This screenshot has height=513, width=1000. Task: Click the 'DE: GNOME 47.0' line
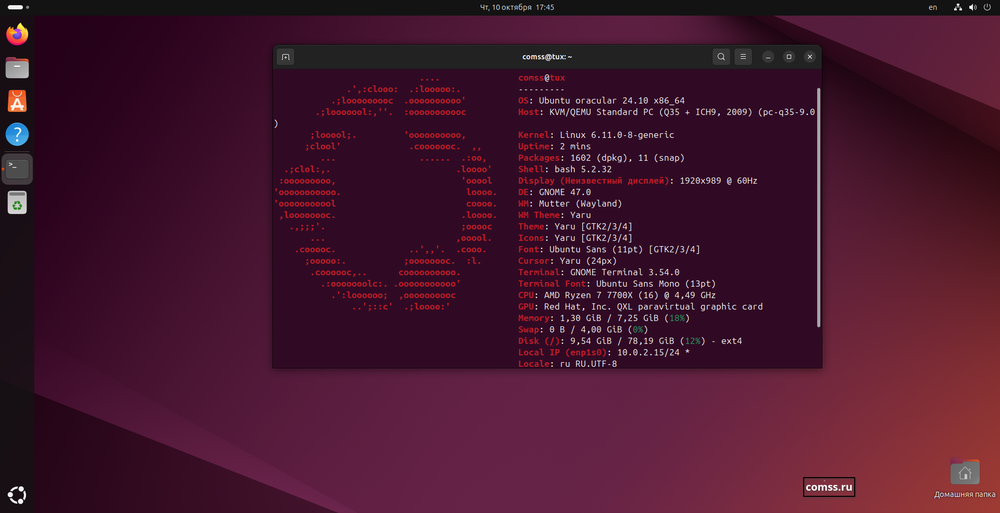point(555,192)
